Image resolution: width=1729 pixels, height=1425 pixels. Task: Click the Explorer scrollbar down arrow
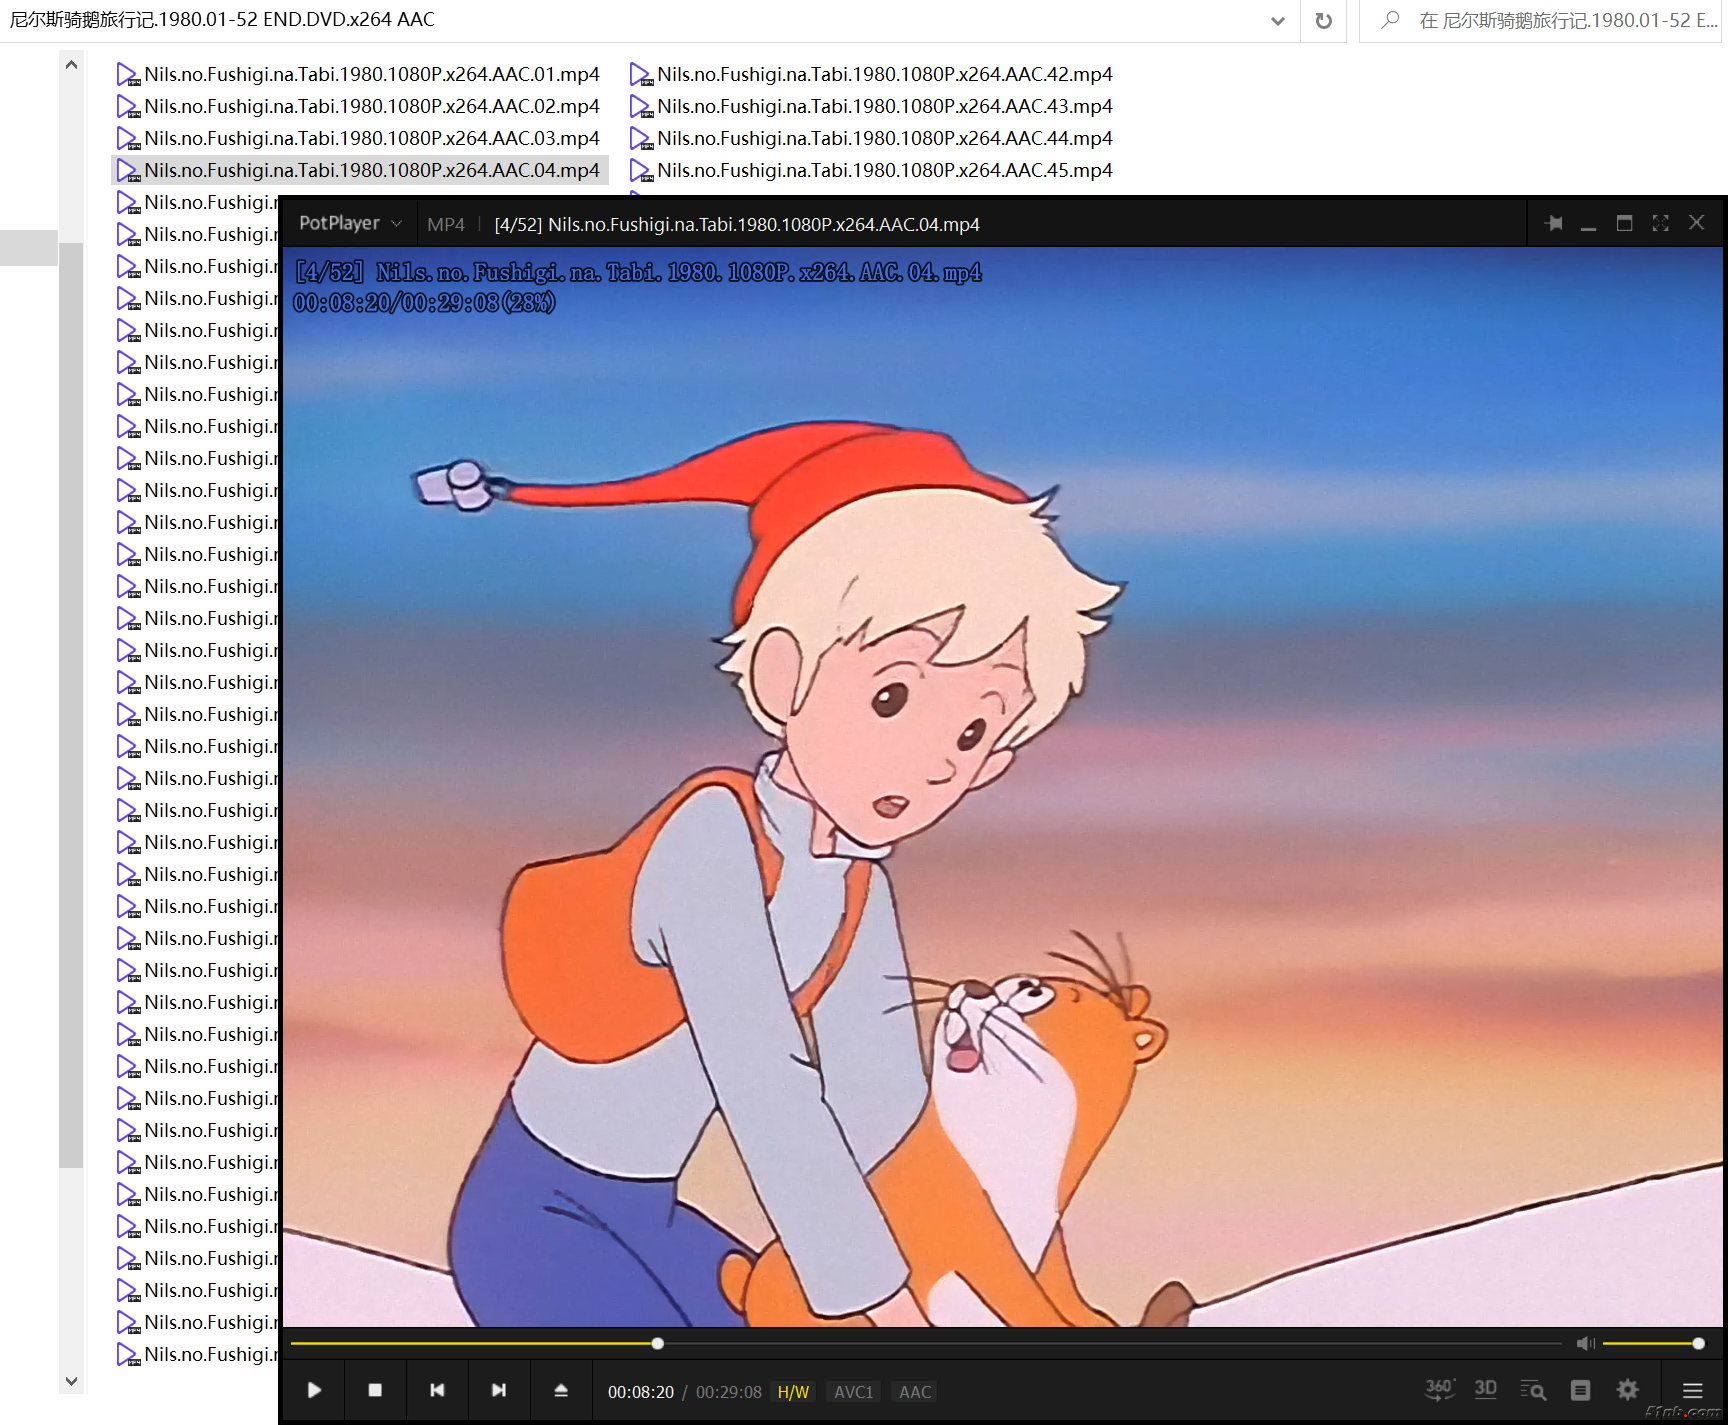pyautogui.click(x=71, y=1381)
